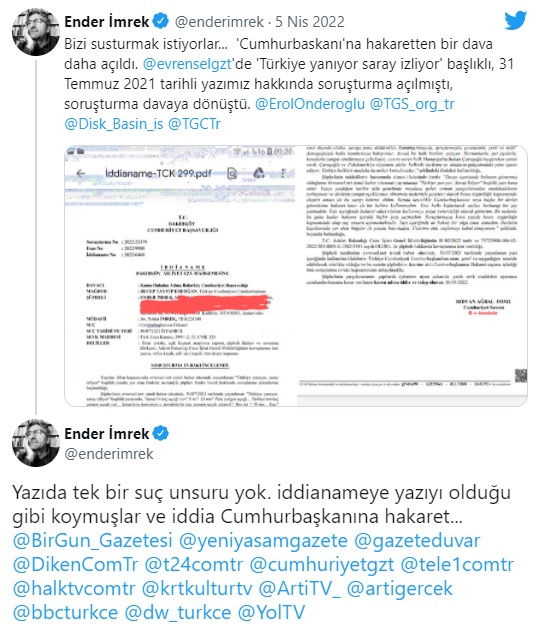
Task: Tap the search-in-document icon in PDF toolbar
Action: point(232,173)
